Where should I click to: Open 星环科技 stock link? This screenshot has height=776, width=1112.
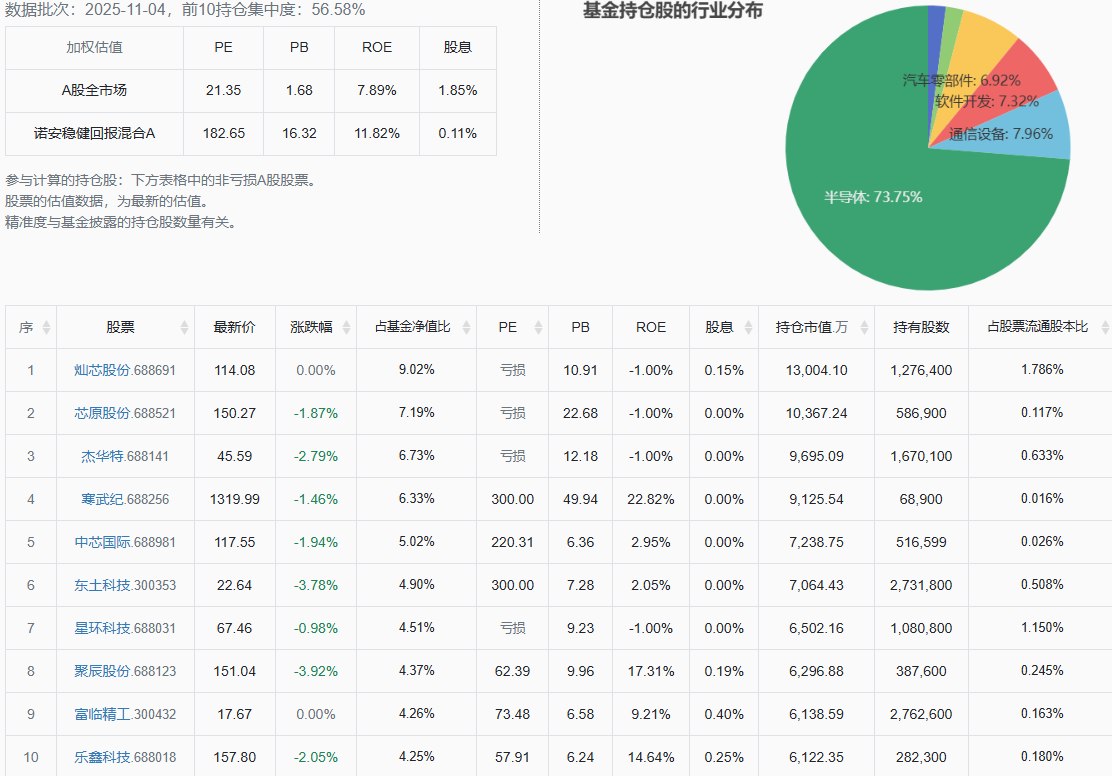tap(102, 628)
